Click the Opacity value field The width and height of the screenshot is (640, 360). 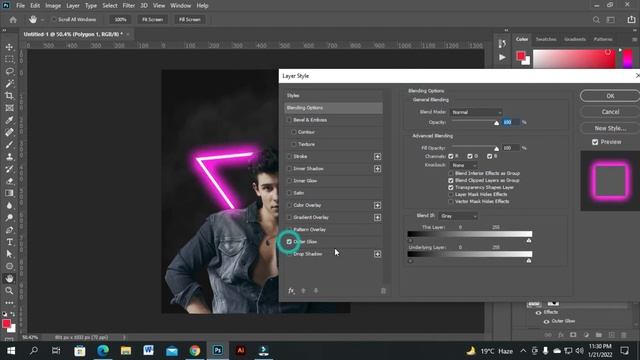tap(511, 122)
